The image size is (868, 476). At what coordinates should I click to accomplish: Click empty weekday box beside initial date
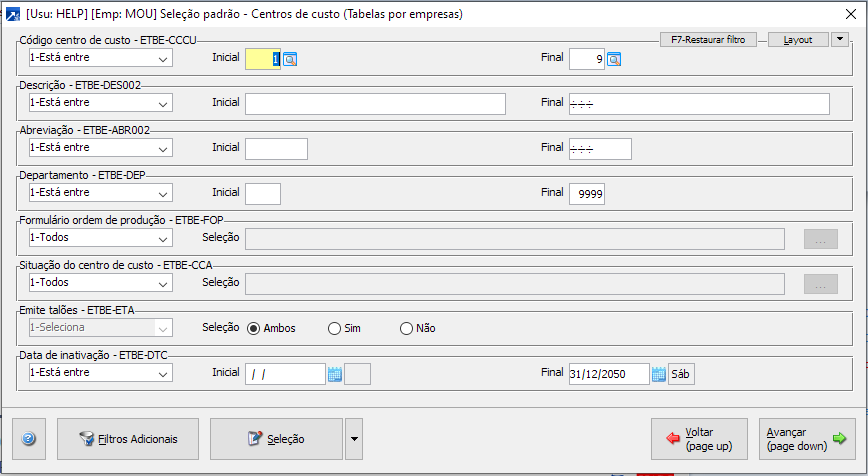[357, 374]
